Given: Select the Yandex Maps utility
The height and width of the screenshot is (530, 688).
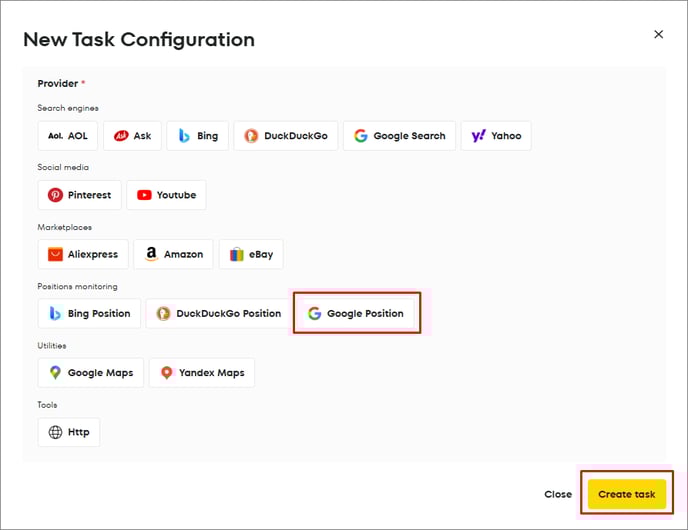Looking at the screenshot, I should click(x=202, y=372).
